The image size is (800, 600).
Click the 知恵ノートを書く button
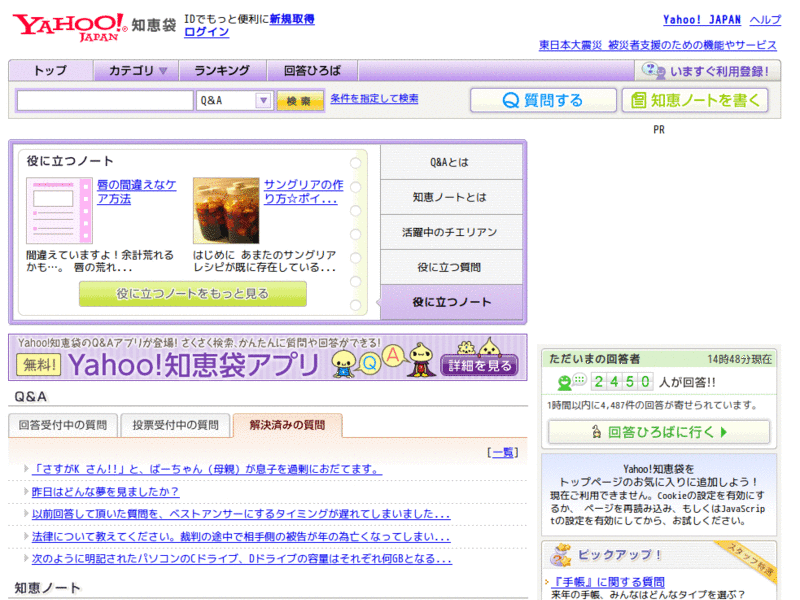[695, 101]
